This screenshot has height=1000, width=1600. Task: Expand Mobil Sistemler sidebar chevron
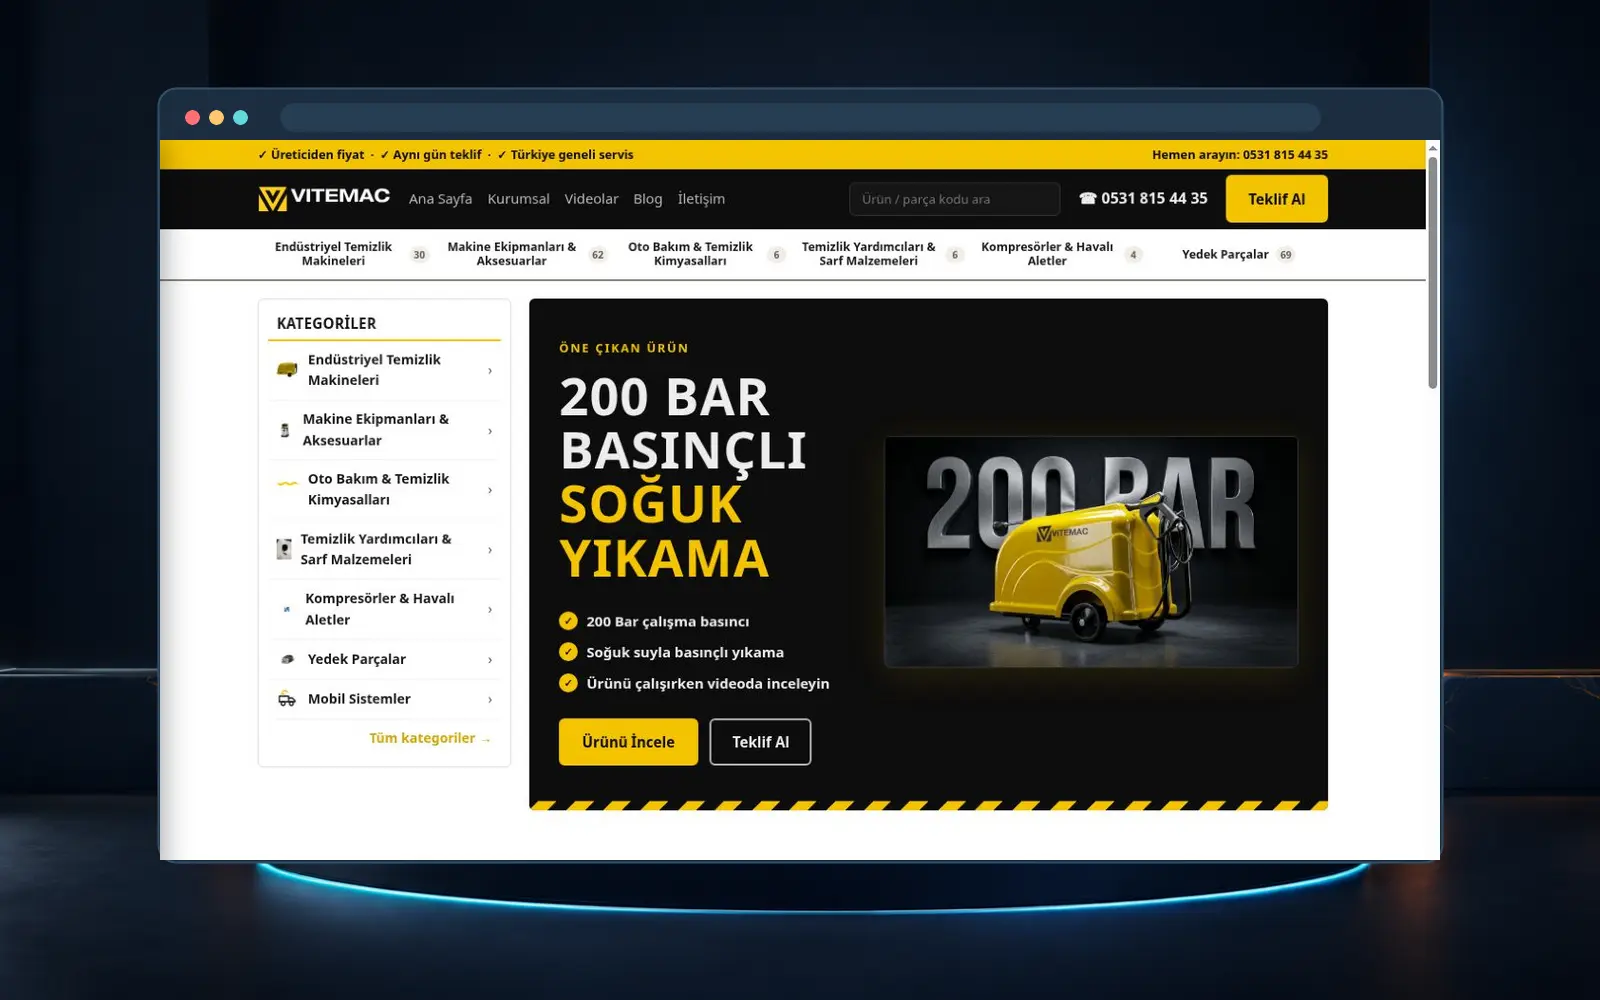490,700
